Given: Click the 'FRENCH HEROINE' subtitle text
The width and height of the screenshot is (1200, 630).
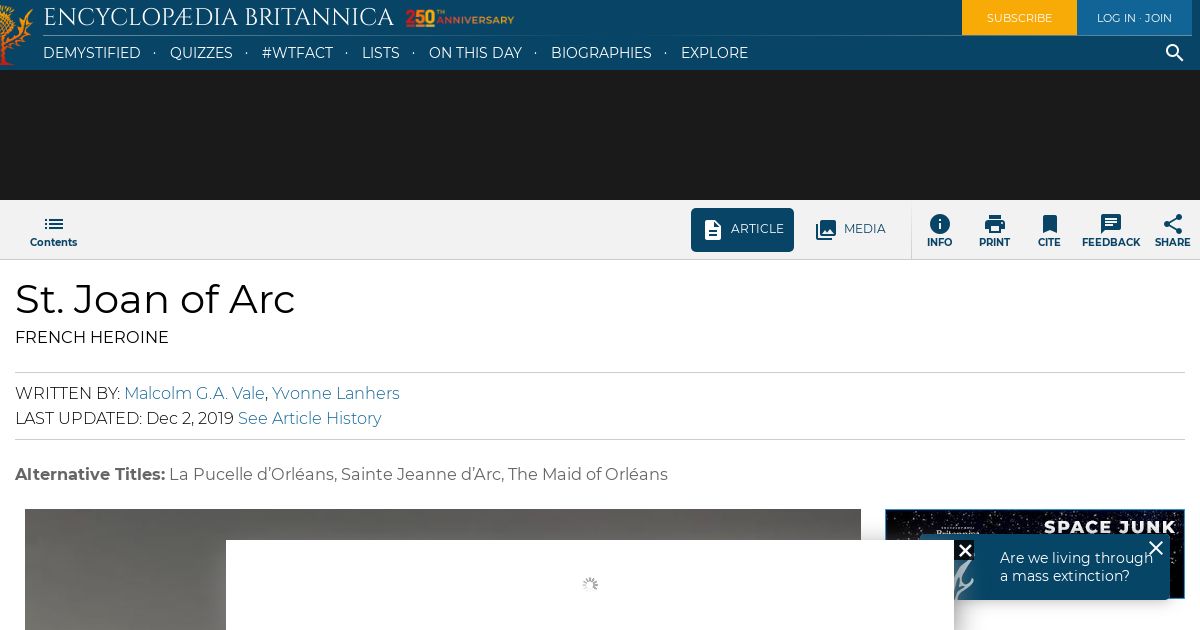Looking at the screenshot, I should pyautogui.click(x=92, y=337).
